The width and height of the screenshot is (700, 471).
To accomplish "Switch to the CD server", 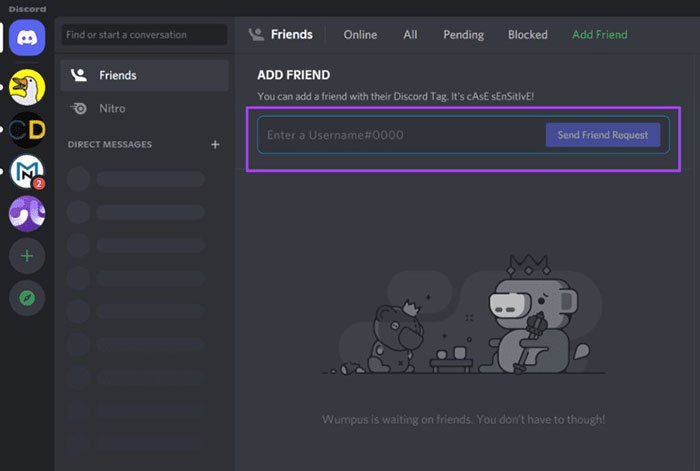I will click(27, 130).
